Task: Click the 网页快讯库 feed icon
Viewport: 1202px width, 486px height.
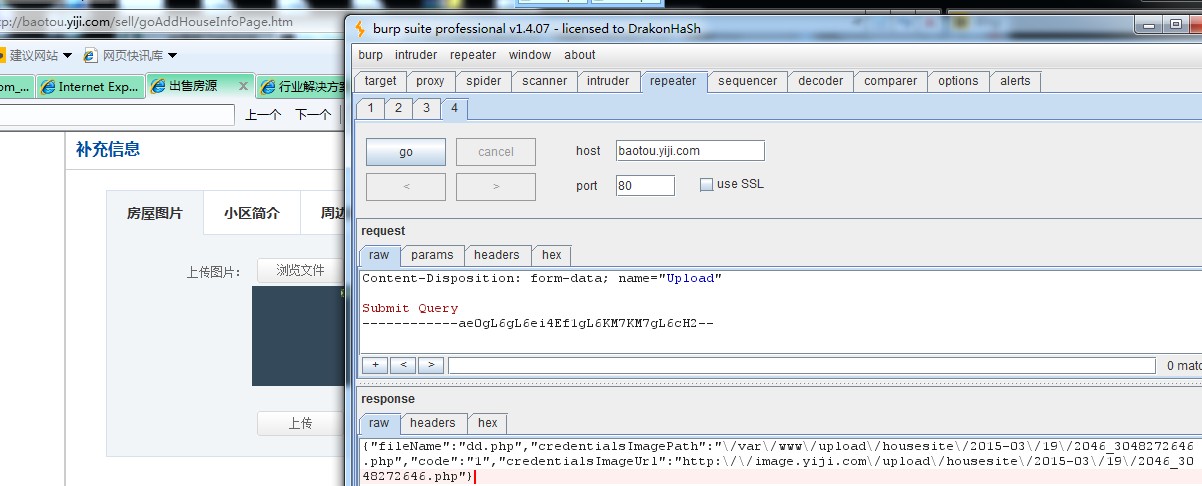Action: [x=91, y=55]
